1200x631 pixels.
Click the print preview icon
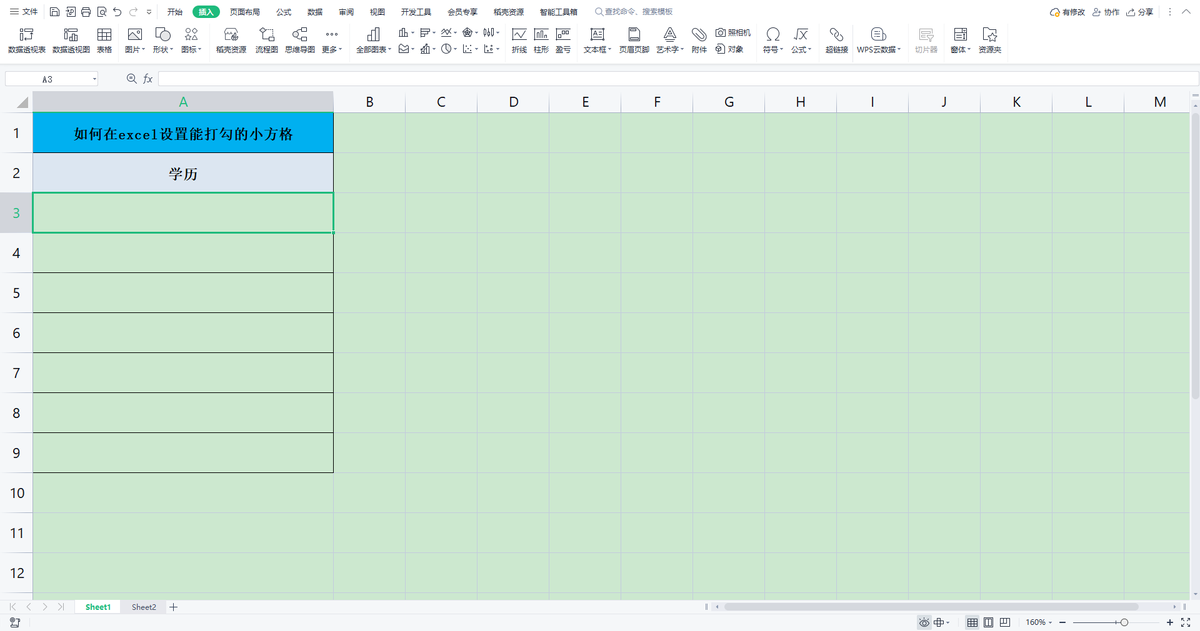[x=101, y=12]
